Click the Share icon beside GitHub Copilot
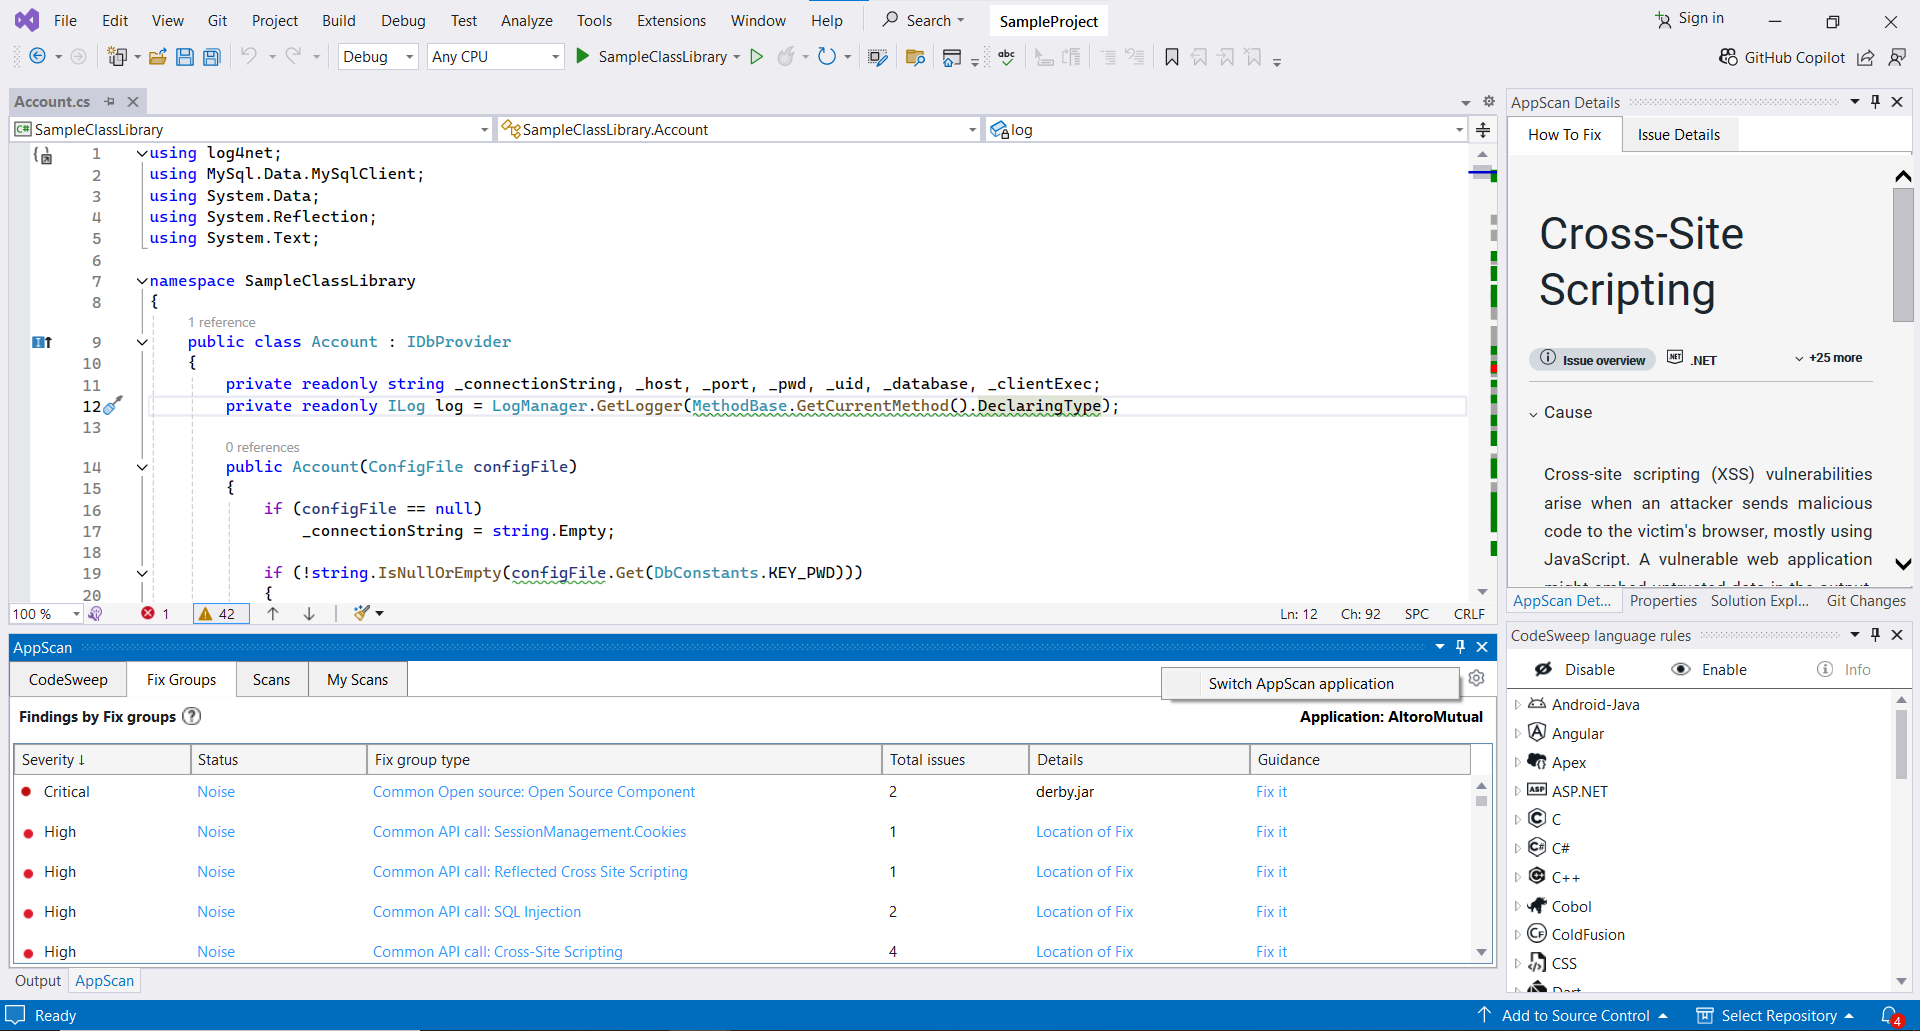This screenshot has height=1031, width=1920. coord(1866,58)
